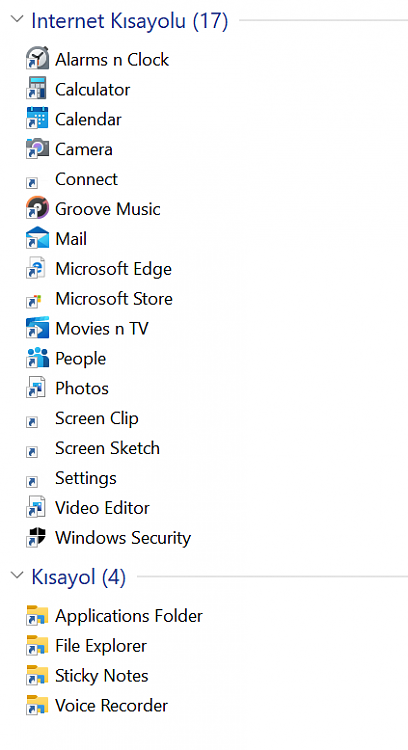The image size is (408, 750).
Task: Open the Alarms n Clock shortcut icon
Action: click(x=37, y=59)
